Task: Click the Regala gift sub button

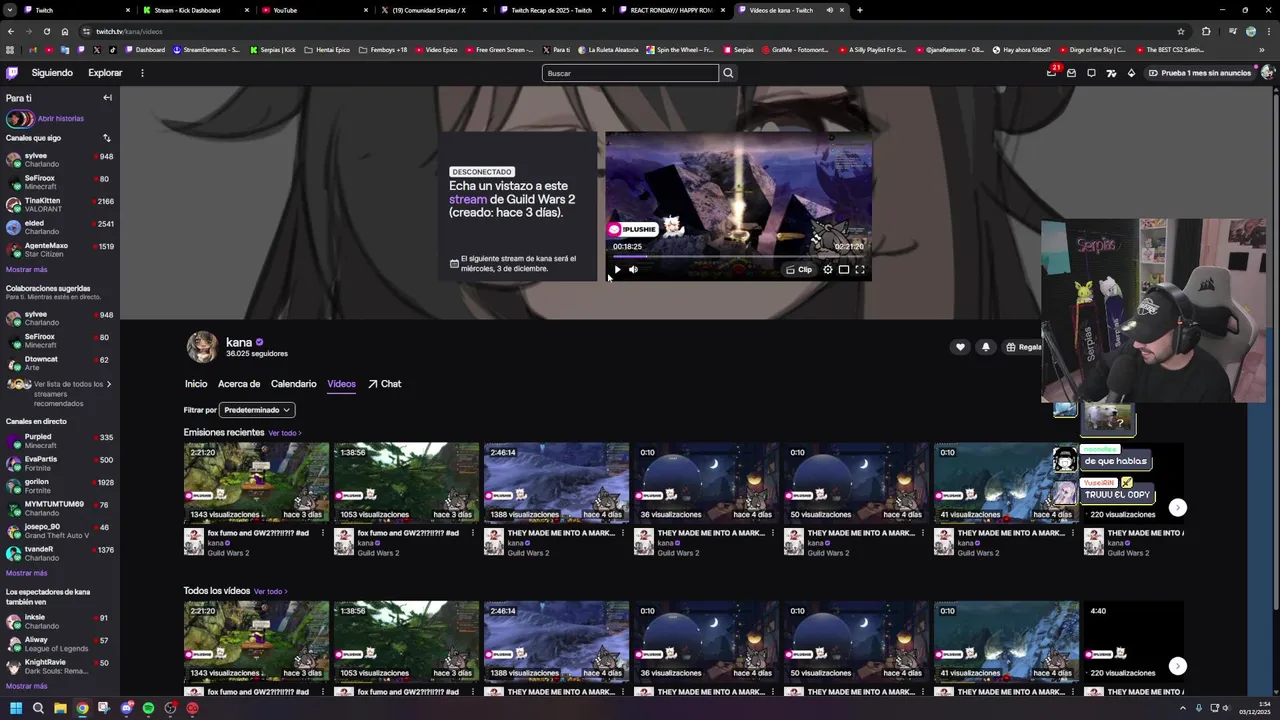Action: (1024, 347)
